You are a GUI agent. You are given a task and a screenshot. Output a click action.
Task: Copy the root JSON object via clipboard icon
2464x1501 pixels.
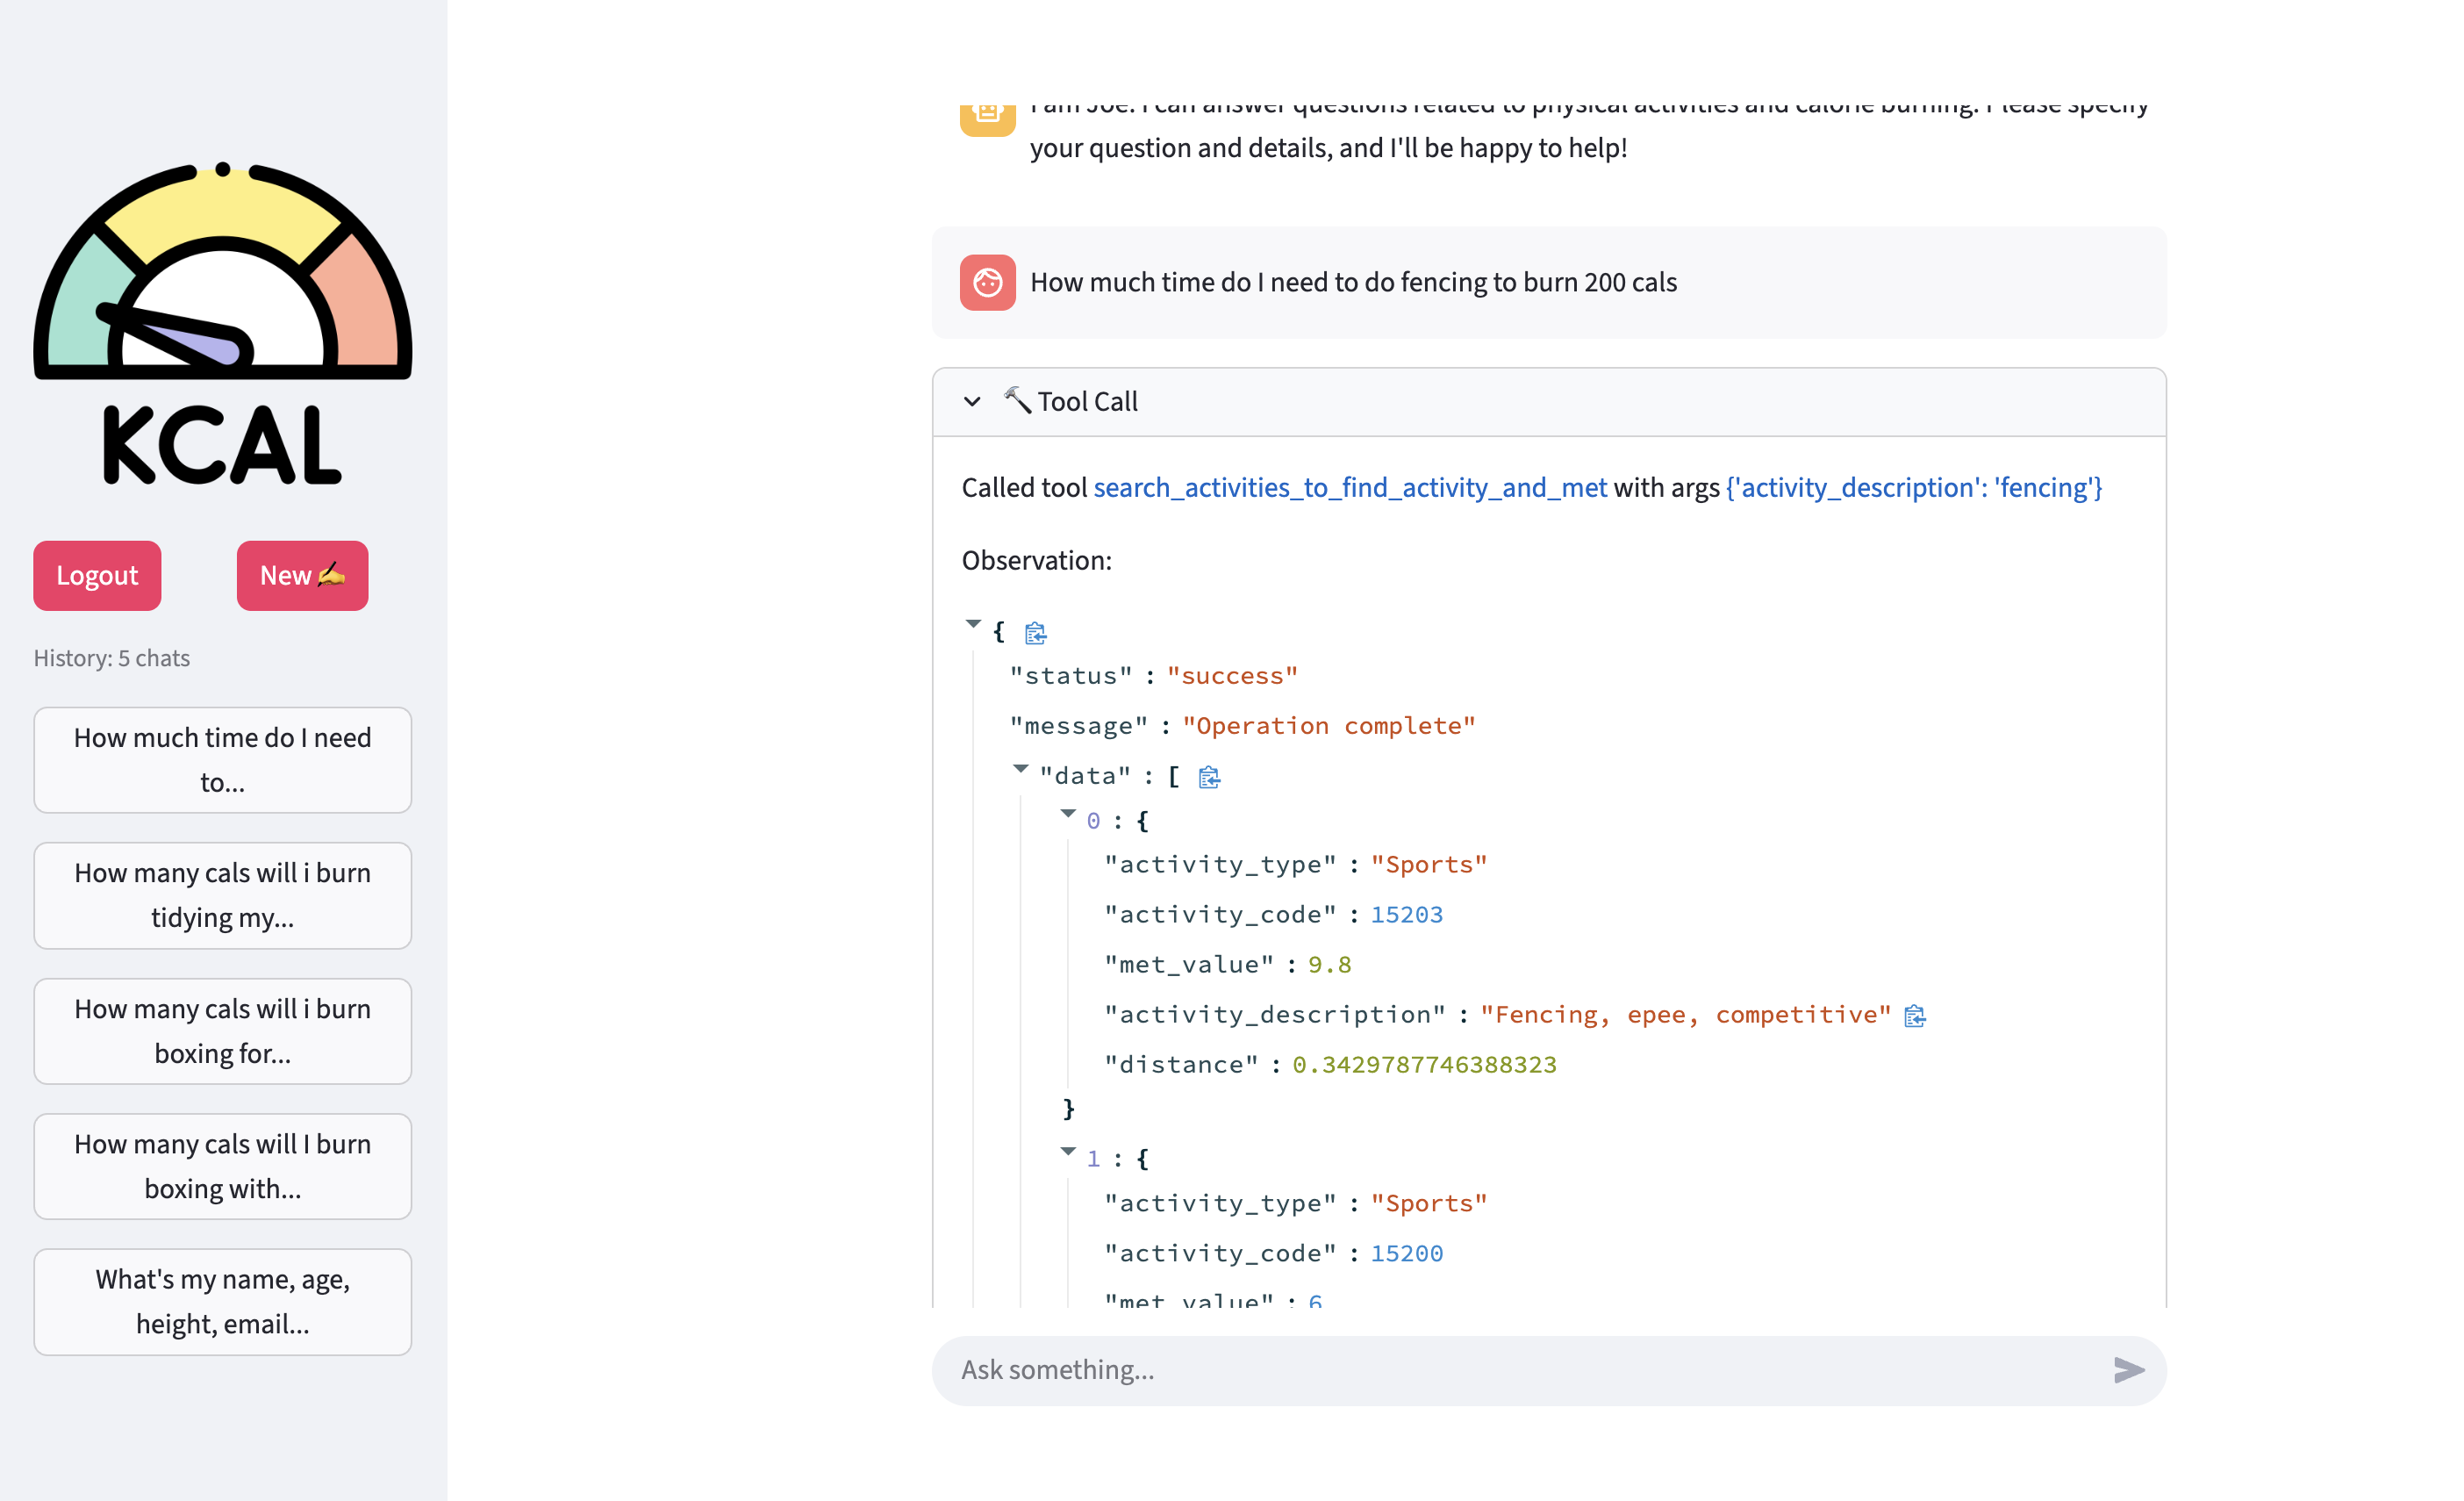[x=1035, y=633]
